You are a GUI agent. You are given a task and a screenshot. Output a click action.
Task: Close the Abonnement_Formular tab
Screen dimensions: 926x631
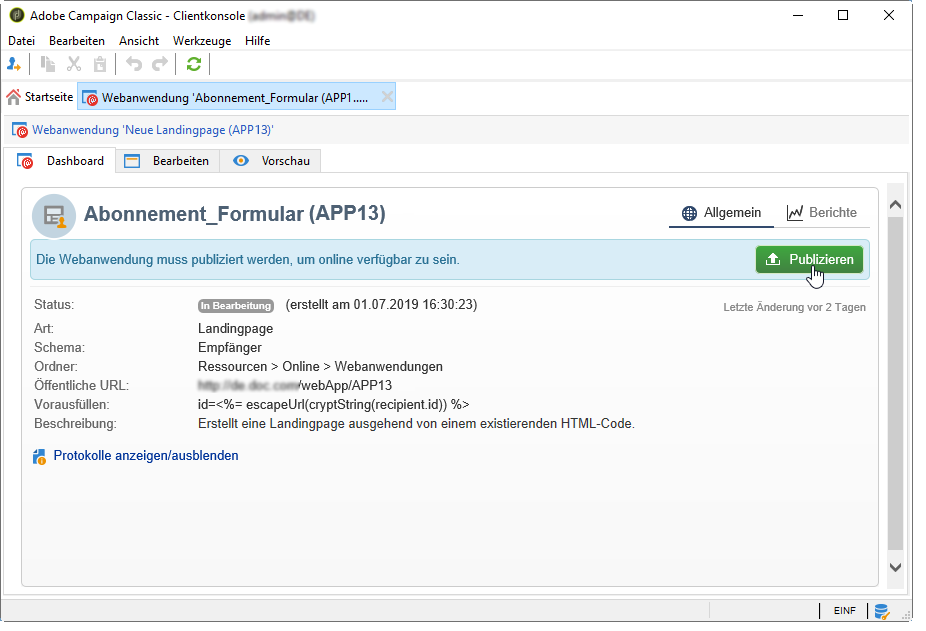[x=387, y=97]
